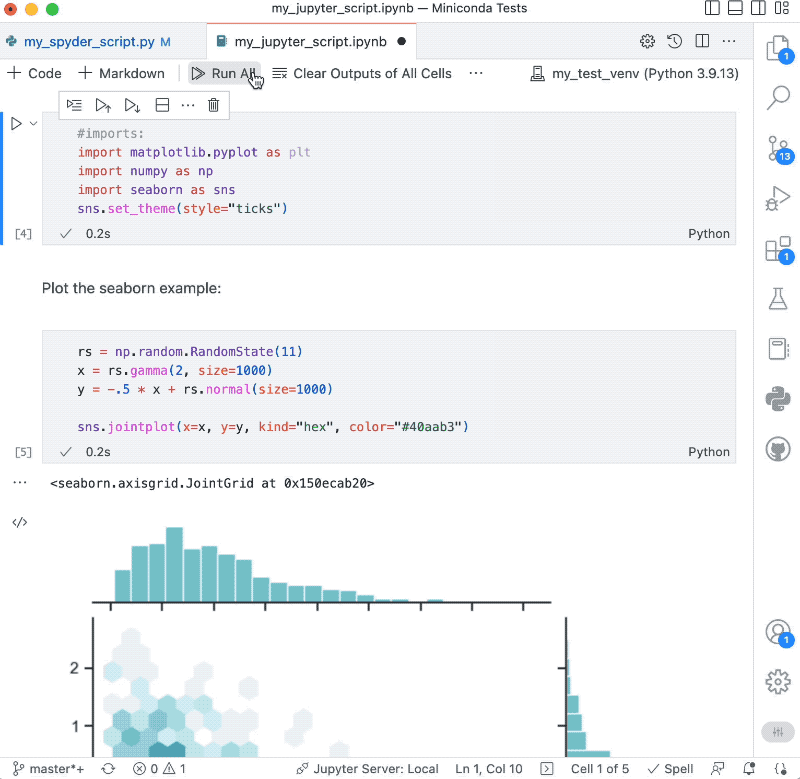
Task: Open the Explorer view in activity bar
Action: (778, 50)
